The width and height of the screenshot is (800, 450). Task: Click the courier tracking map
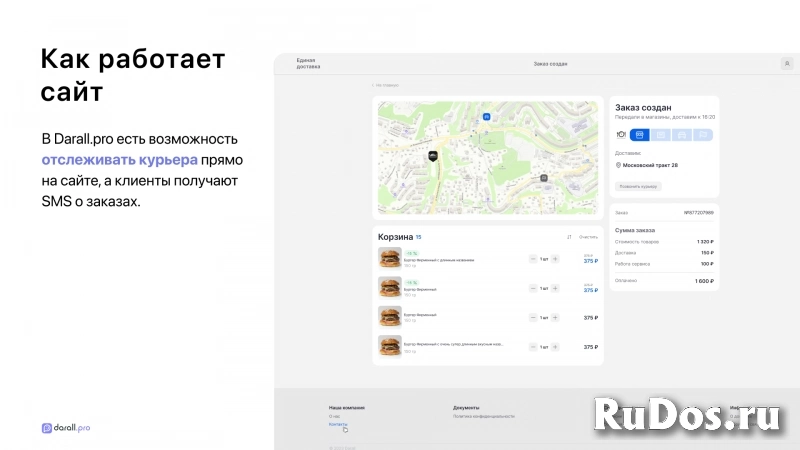[x=488, y=158]
